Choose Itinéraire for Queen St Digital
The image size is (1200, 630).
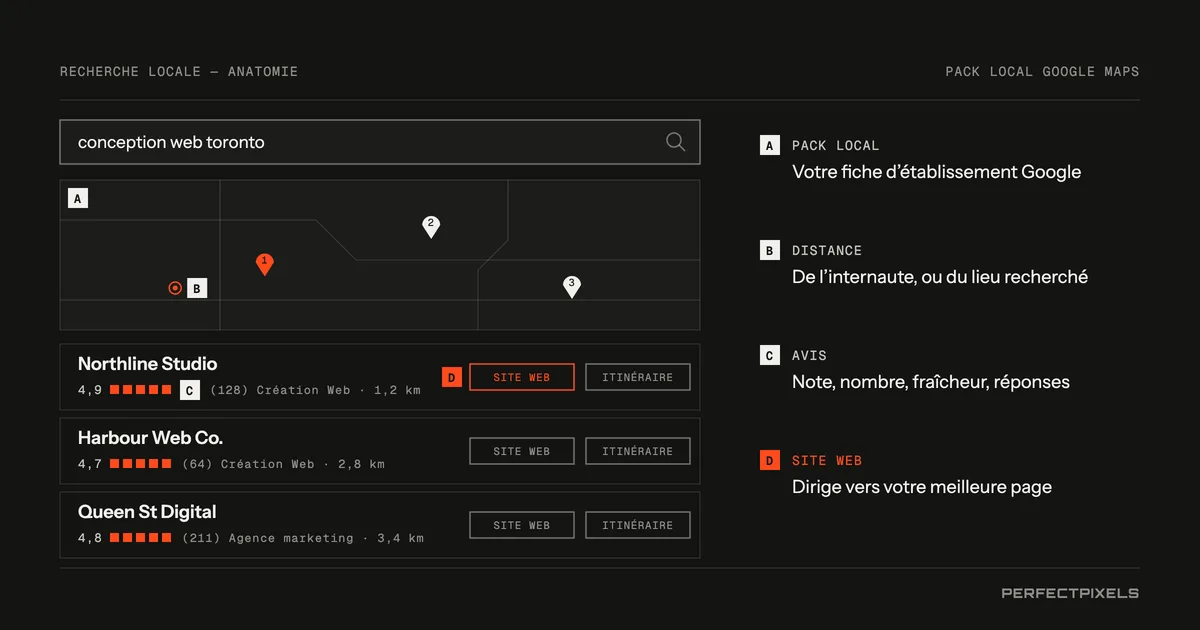pyautogui.click(x=638, y=525)
